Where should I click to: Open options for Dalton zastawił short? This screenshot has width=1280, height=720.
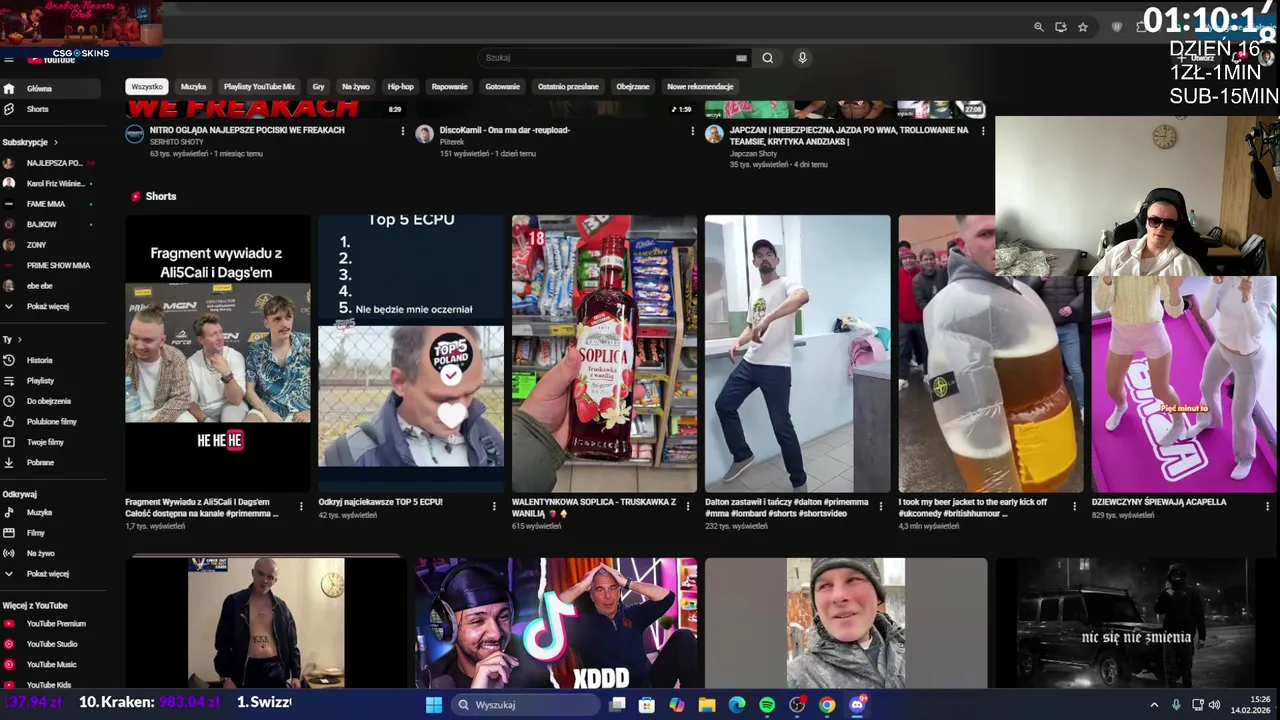[x=881, y=507]
